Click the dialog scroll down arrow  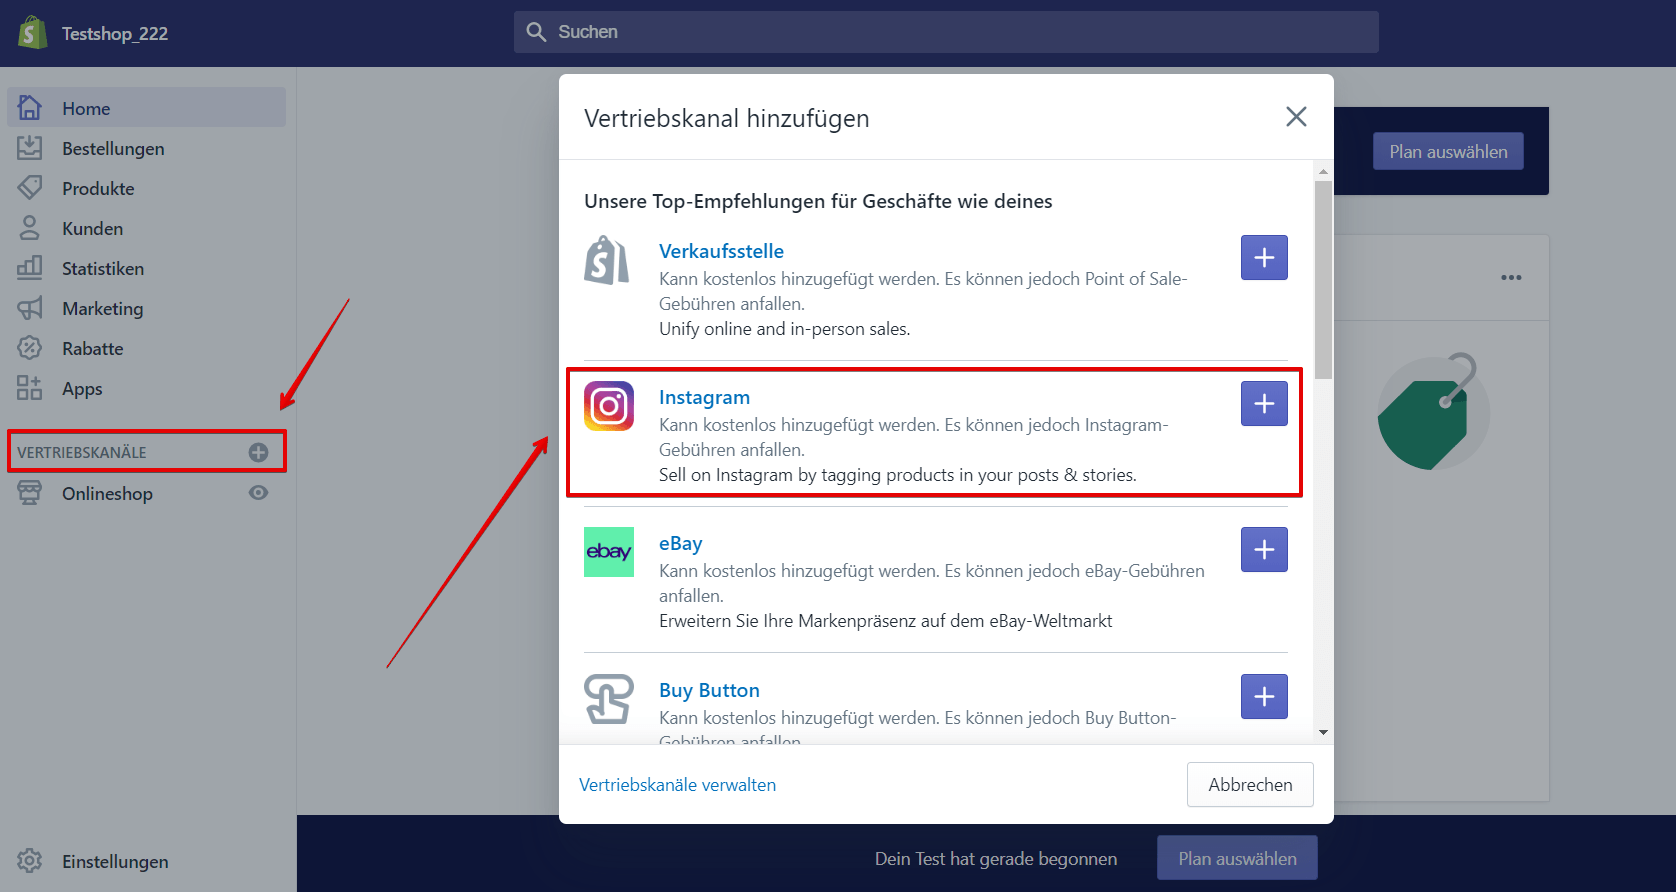tap(1323, 732)
